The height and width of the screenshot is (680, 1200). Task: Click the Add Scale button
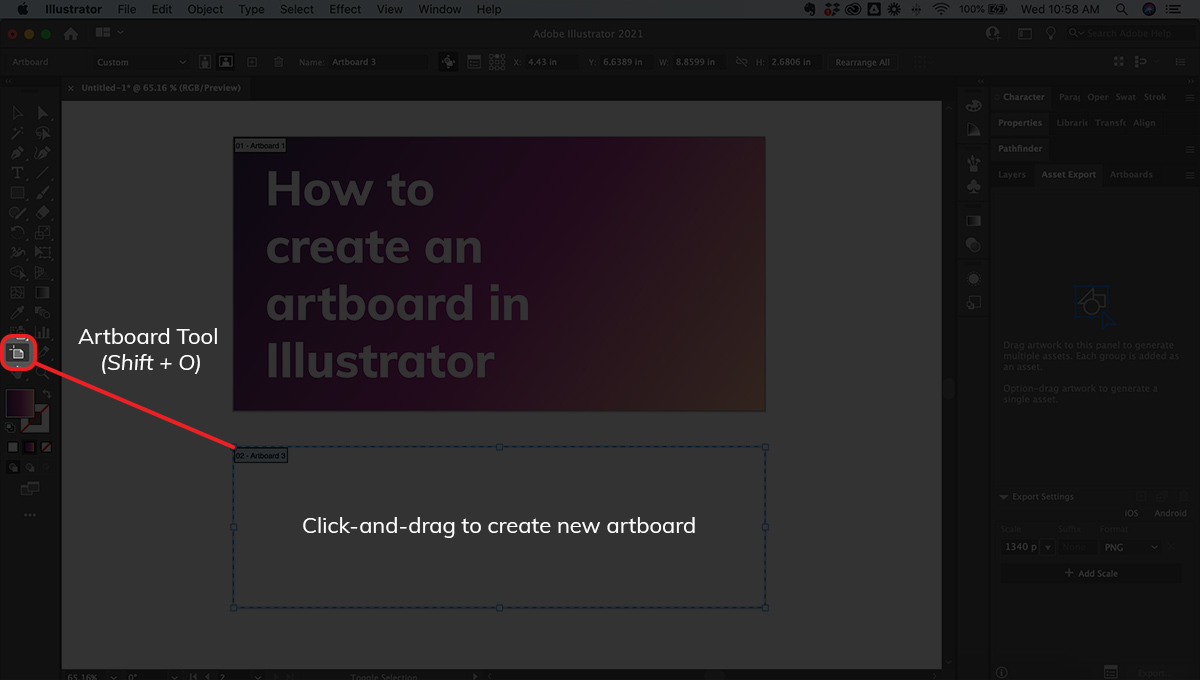1090,573
